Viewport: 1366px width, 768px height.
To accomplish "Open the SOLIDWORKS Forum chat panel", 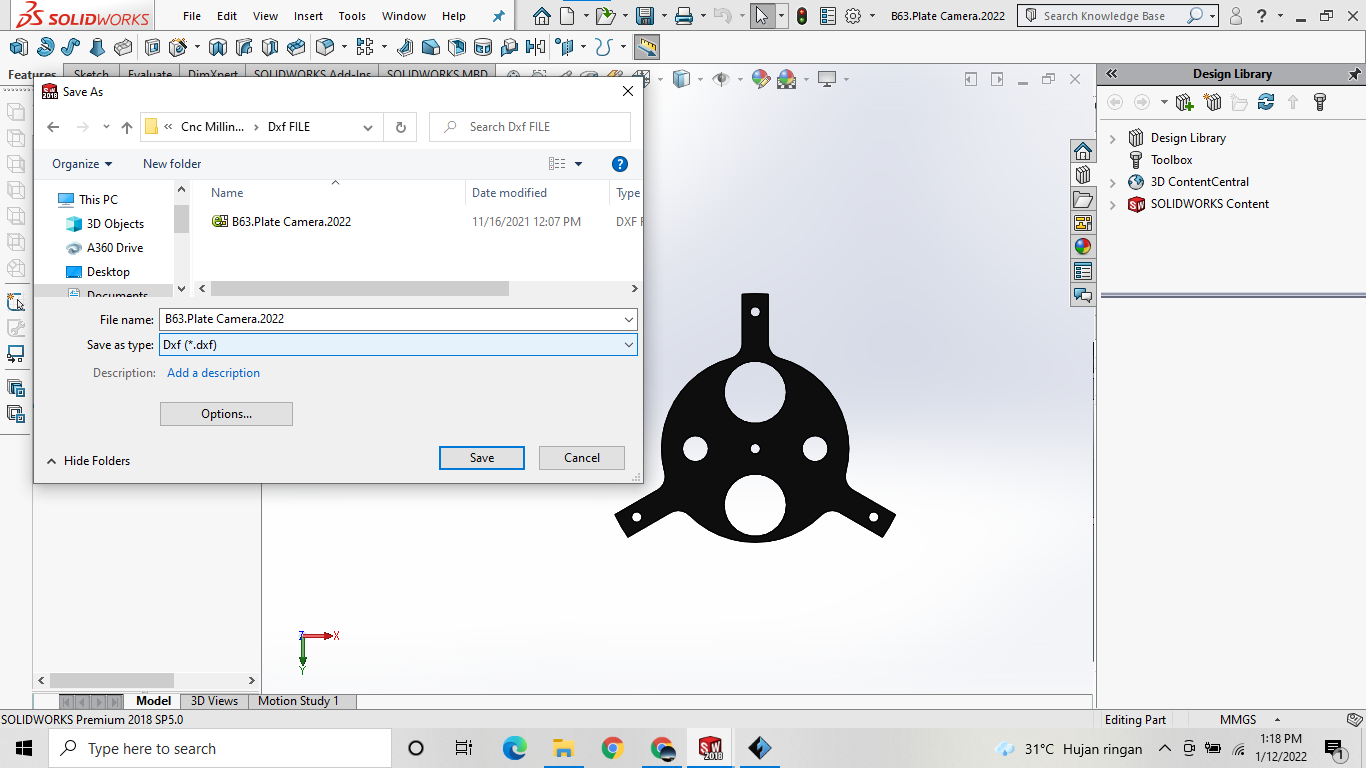I will click(1083, 295).
